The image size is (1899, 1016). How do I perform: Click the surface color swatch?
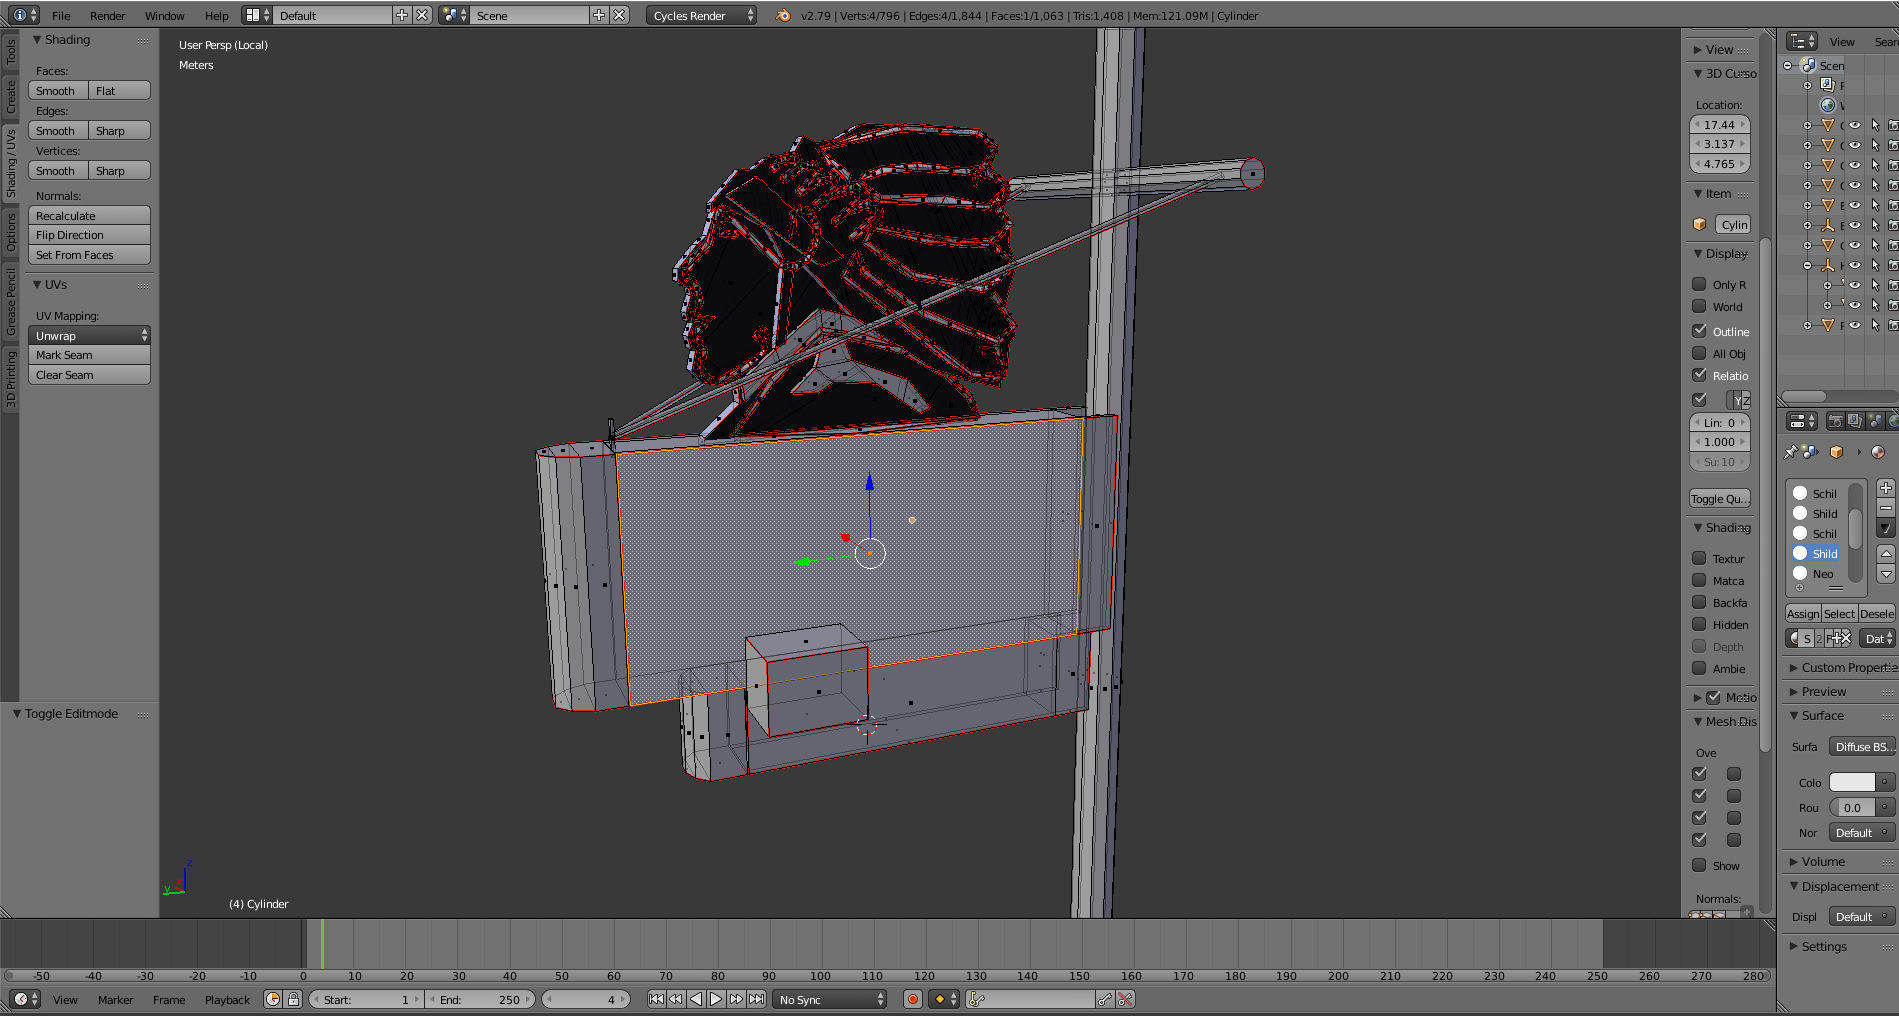pyautogui.click(x=1852, y=783)
